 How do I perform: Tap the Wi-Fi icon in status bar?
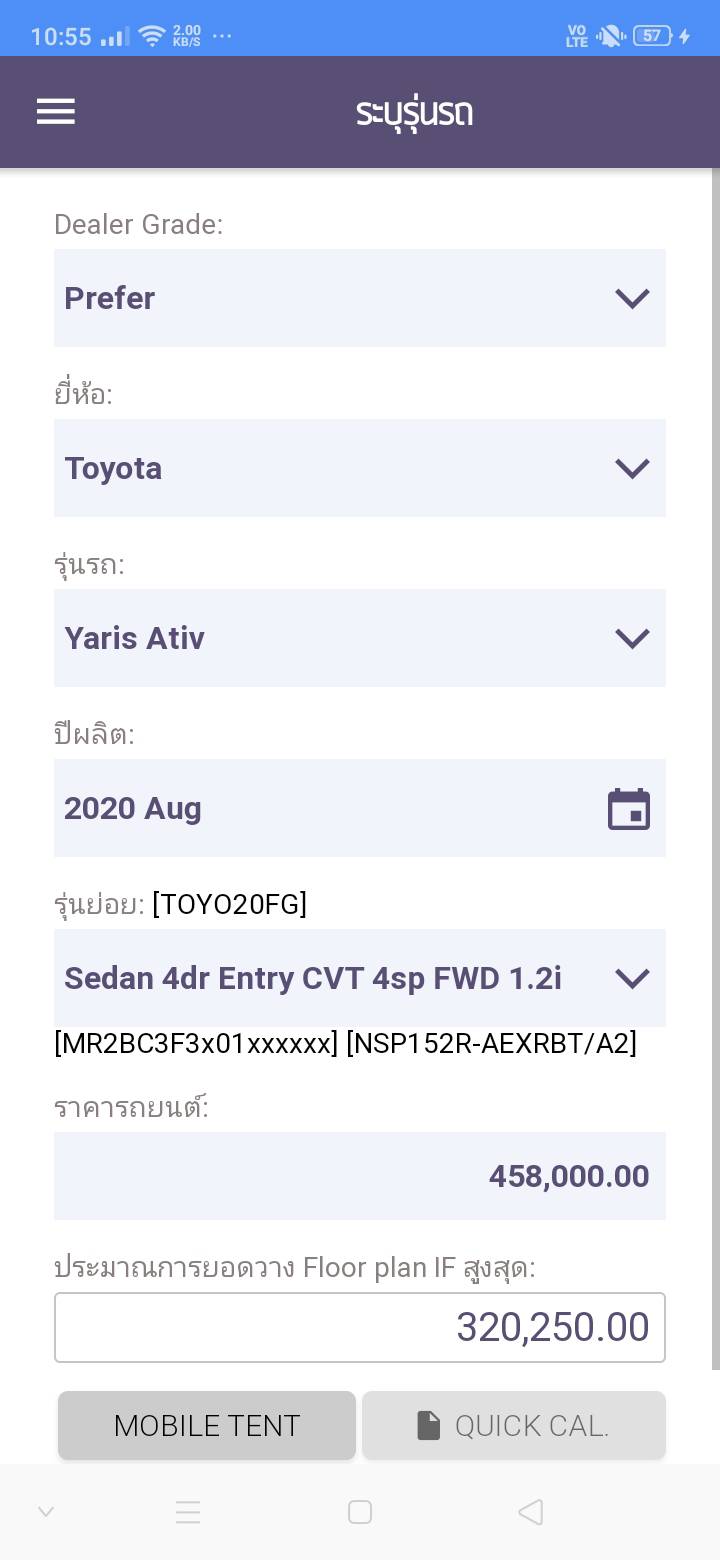(x=152, y=37)
